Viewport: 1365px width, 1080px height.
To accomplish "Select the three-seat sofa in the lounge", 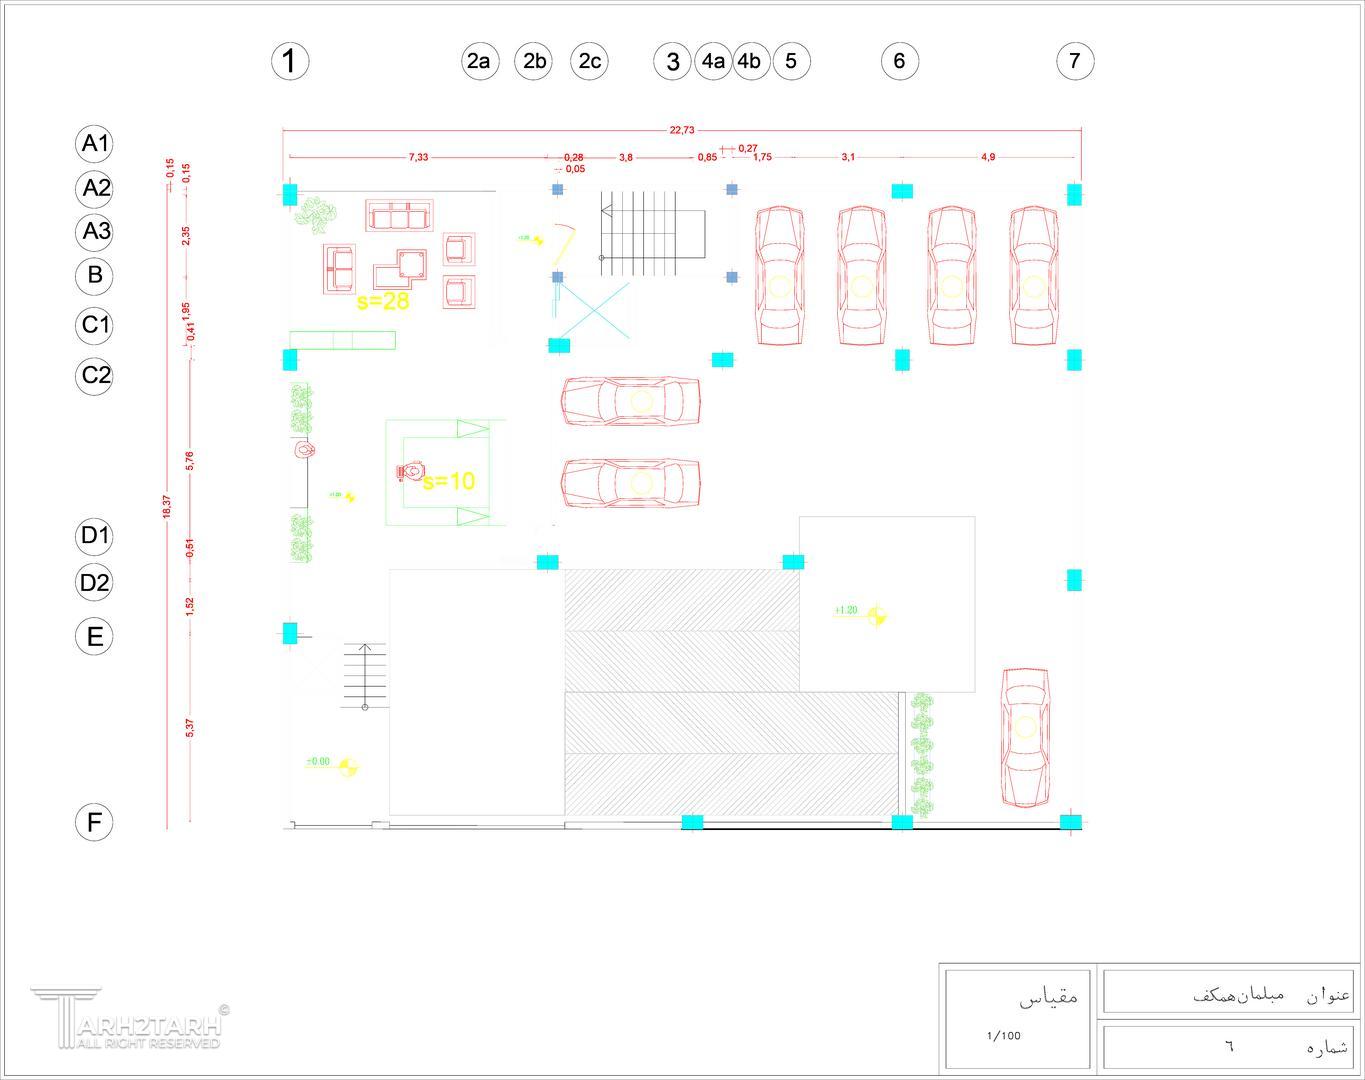I will (399, 216).
